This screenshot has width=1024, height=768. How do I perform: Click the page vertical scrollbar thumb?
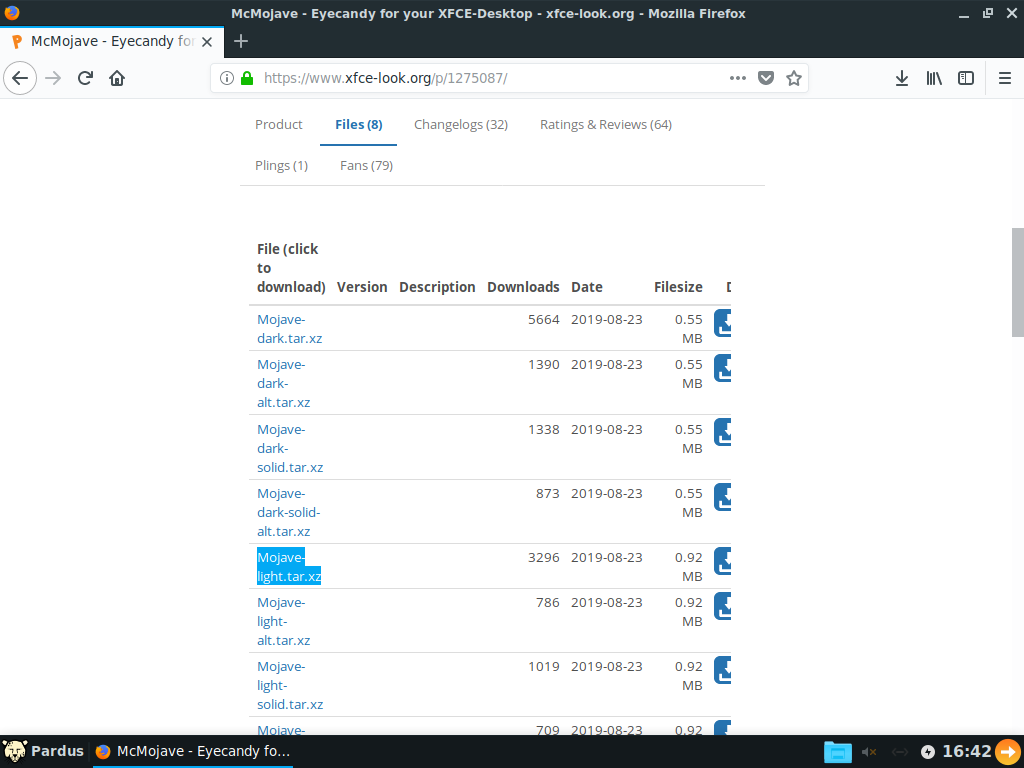[1017, 282]
